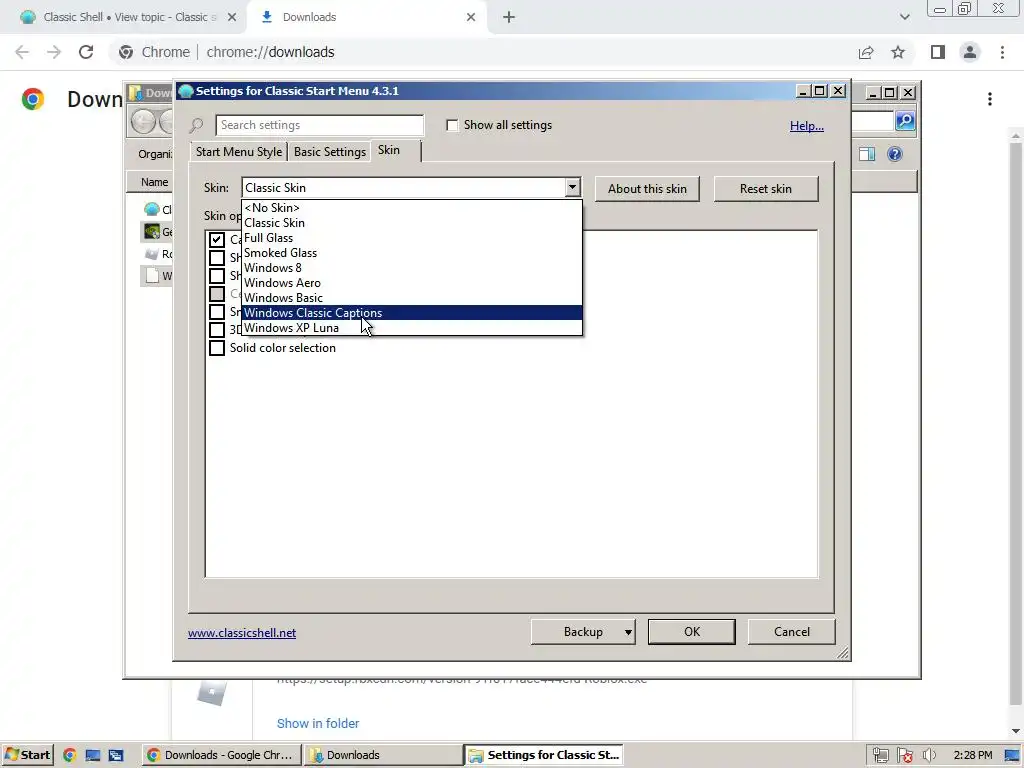Image resolution: width=1024 pixels, height=768 pixels.
Task: Uncheck the first checked skin option
Action: click(x=217, y=240)
